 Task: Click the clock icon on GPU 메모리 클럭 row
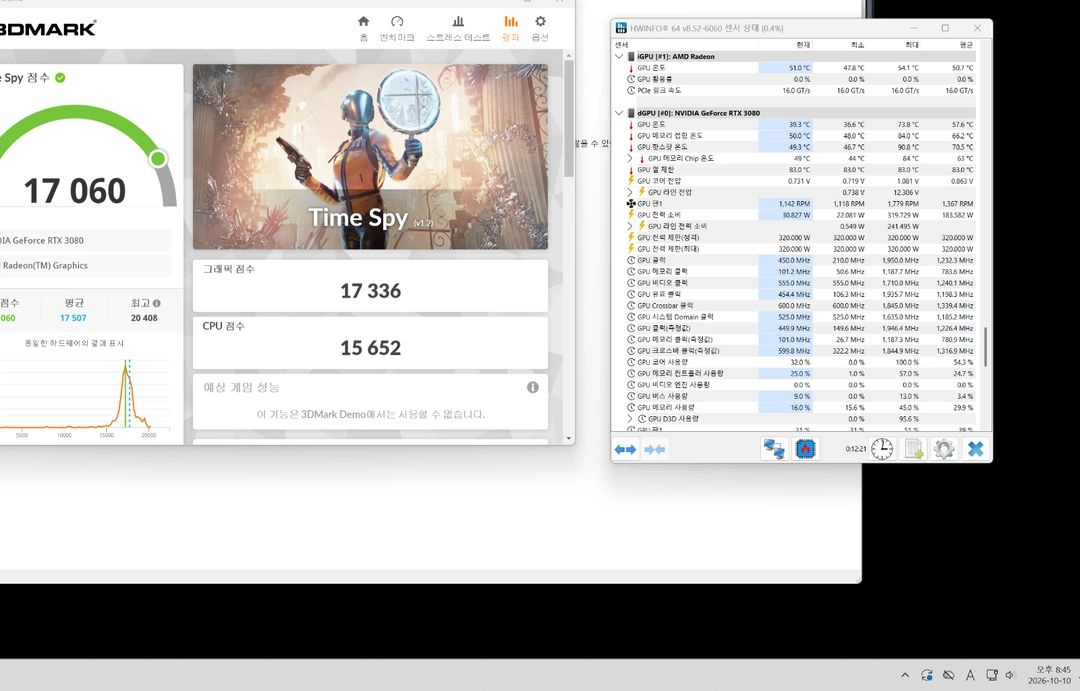pyautogui.click(x=631, y=271)
